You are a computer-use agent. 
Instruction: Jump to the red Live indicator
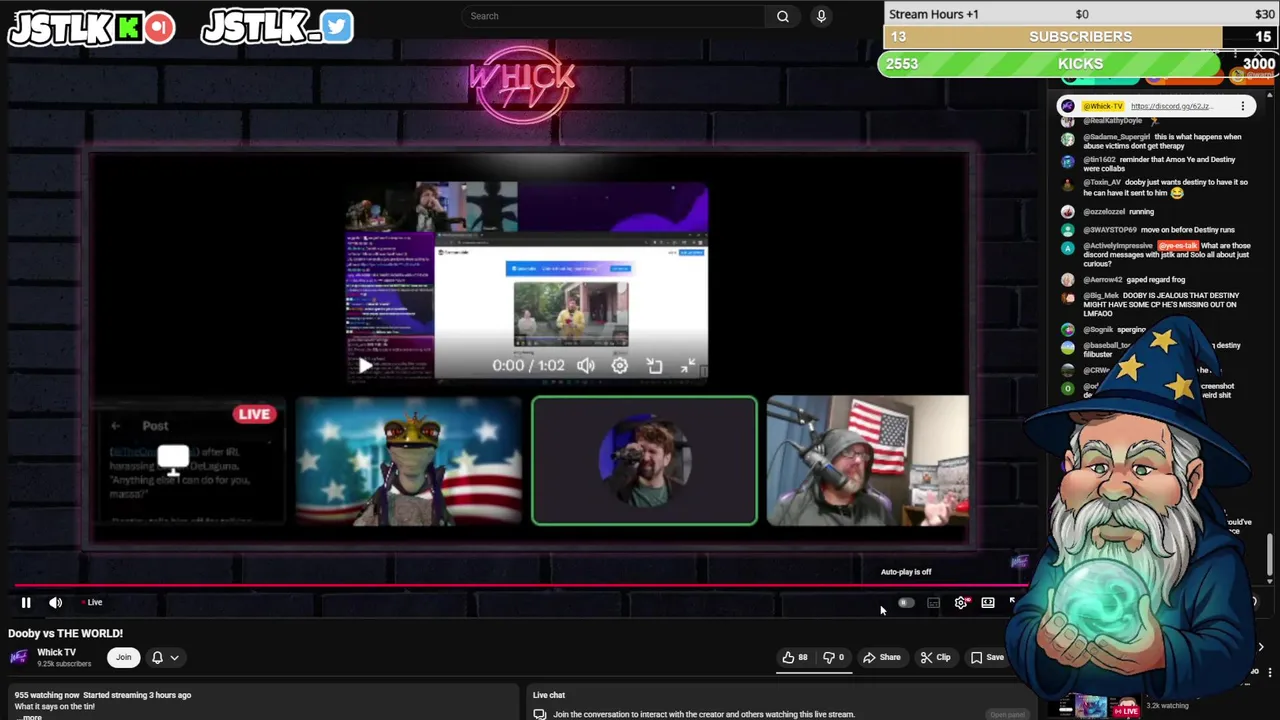point(92,602)
